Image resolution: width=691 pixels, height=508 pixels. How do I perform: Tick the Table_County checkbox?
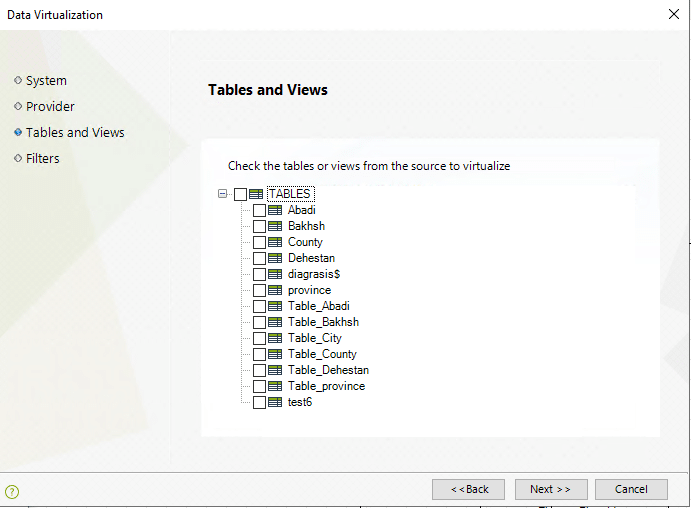pos(259,354)
